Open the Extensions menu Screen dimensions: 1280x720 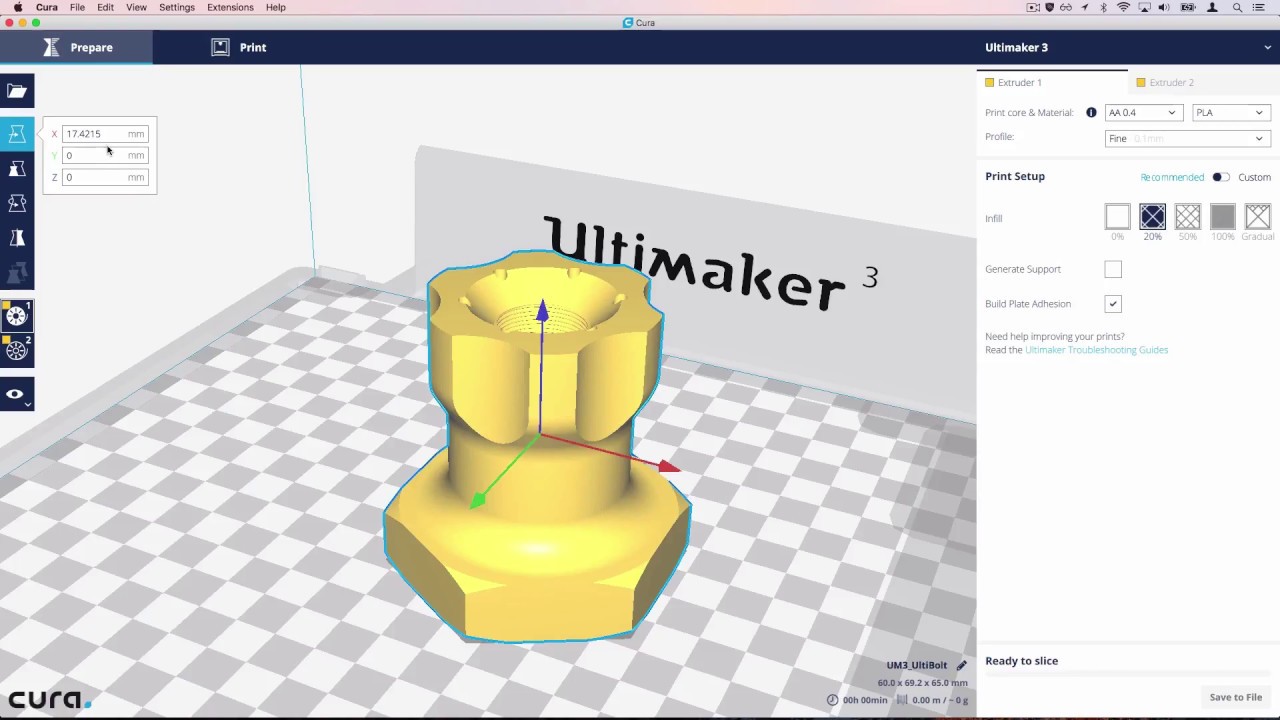click(229, 7)
